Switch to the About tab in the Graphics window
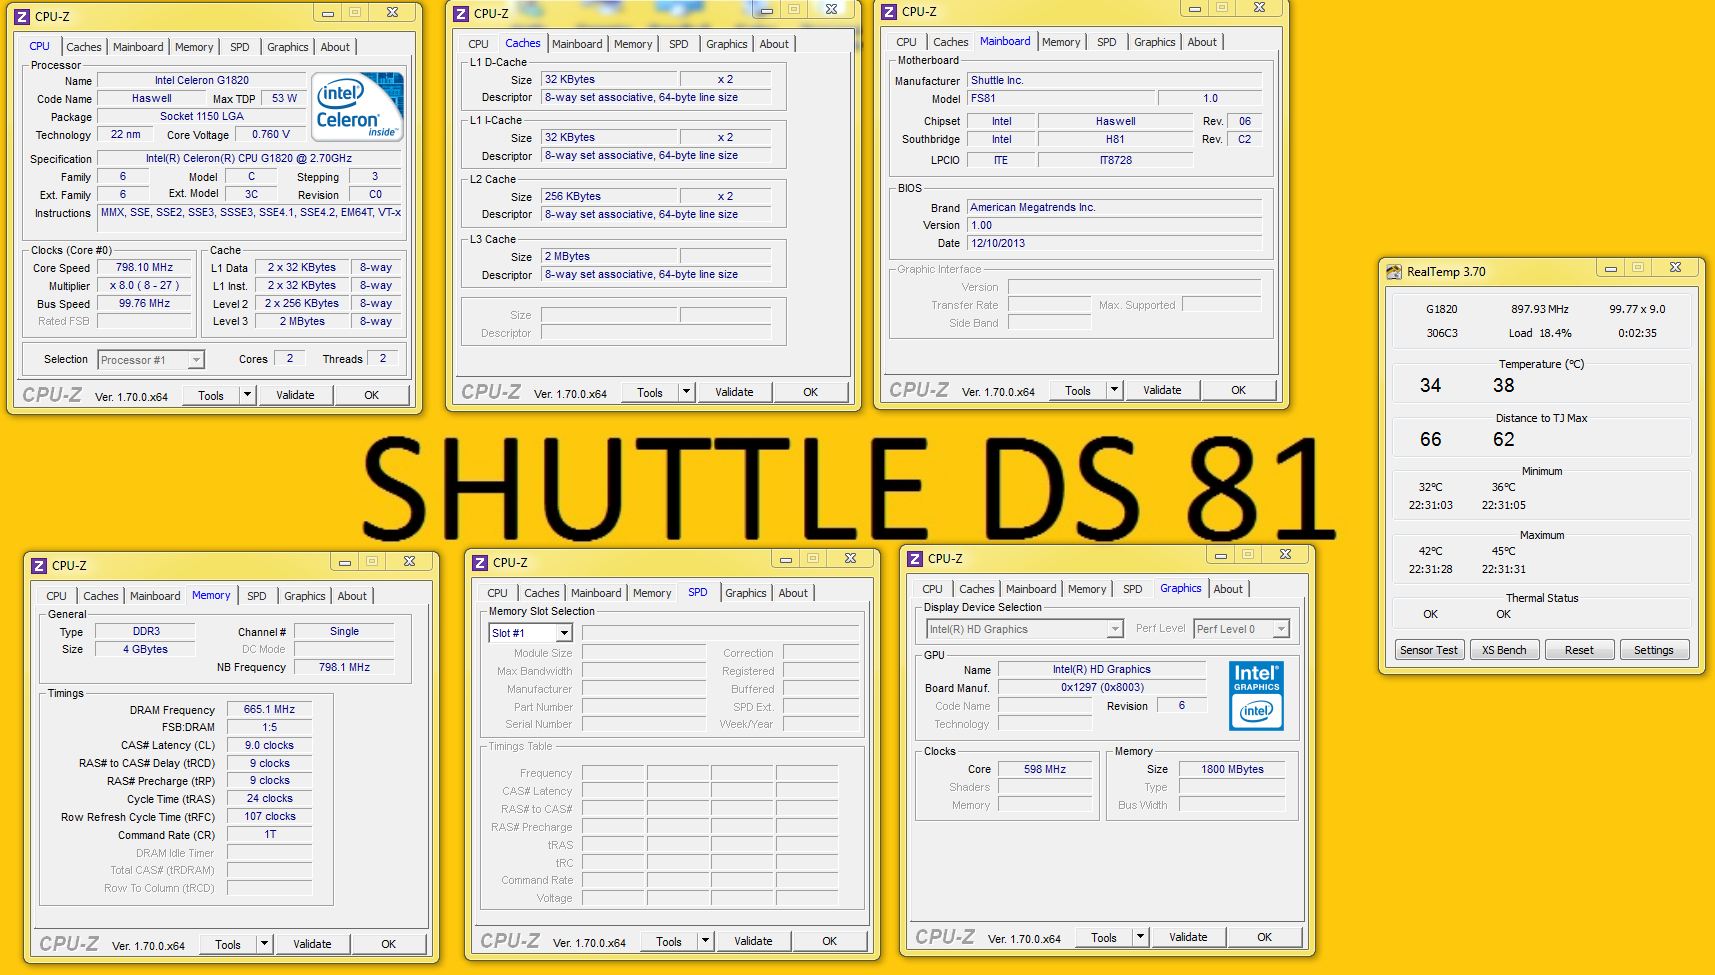 [x=1228, y=588]
